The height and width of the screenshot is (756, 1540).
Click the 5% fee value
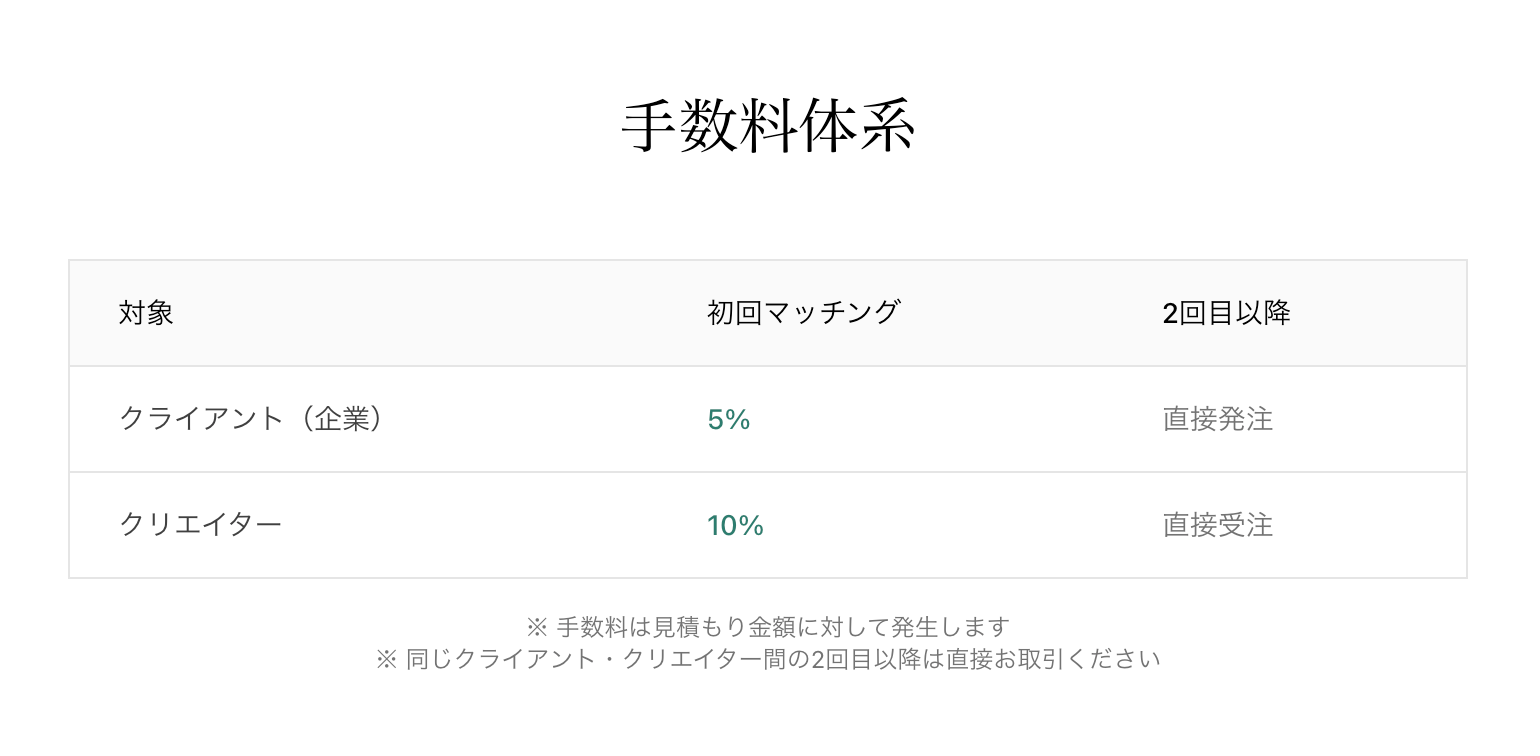(728, 420)
